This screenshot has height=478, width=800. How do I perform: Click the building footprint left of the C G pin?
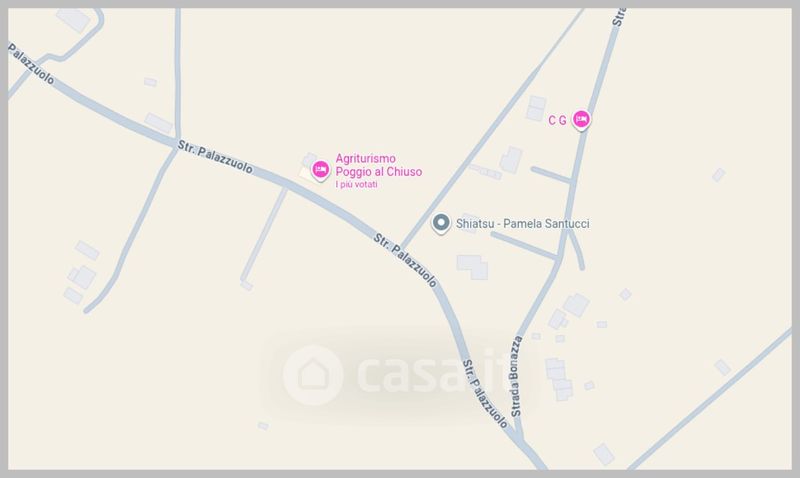coord(536,108)
